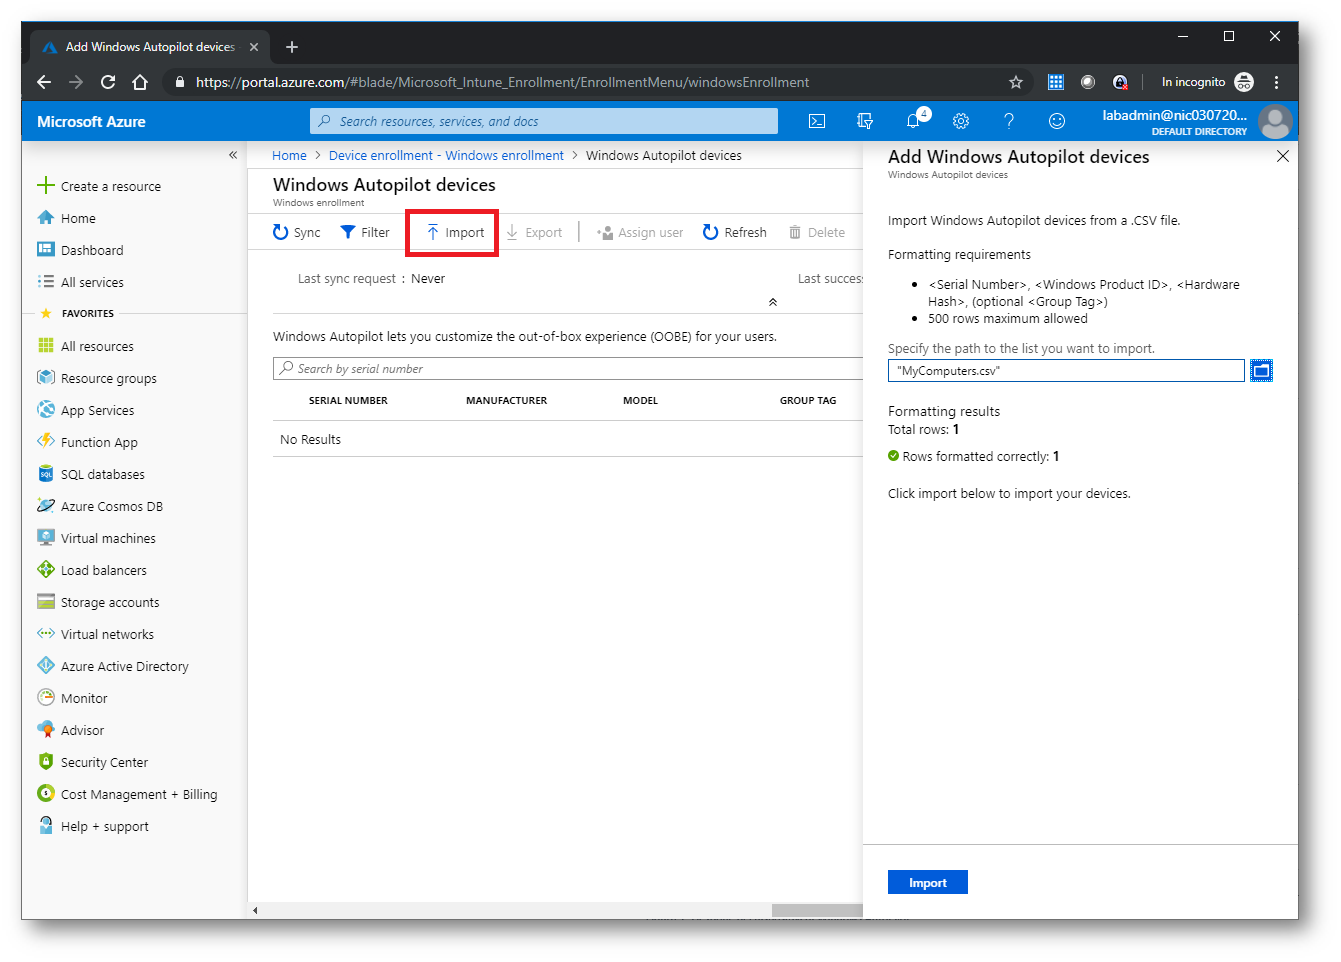Viewport: 1341px width, 962px height.
Task: Open Cost Management + Billing
Action: tap(127, 794)
